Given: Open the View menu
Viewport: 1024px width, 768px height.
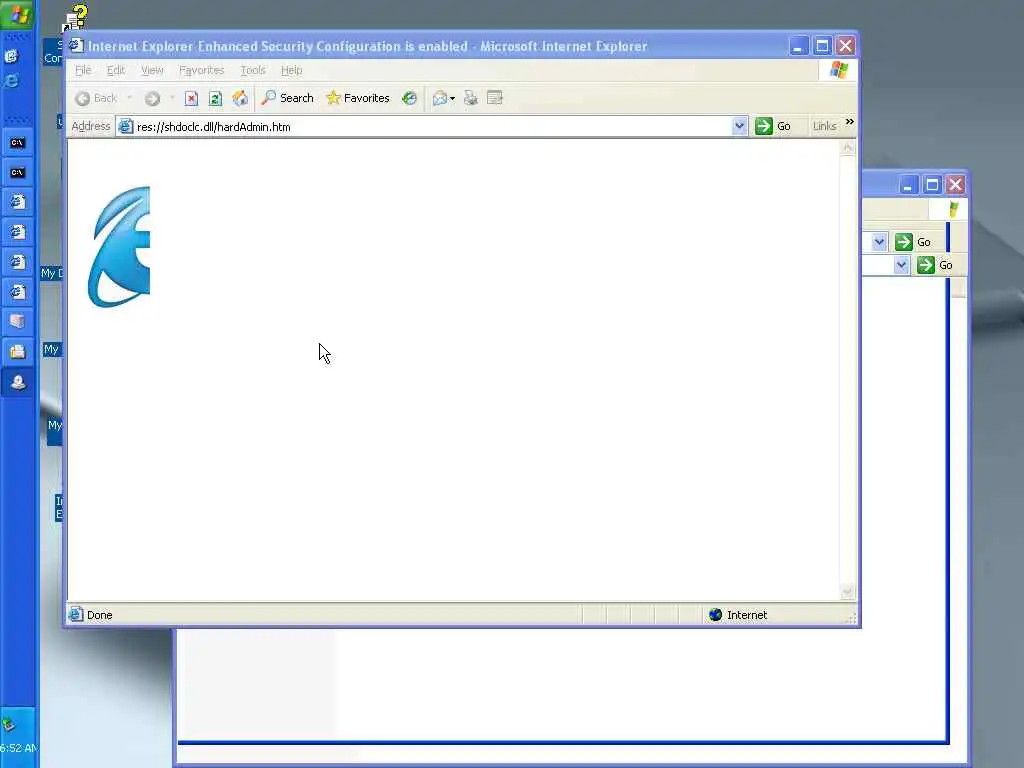Looking at the screenshot, I should click(x=152, y=70).
